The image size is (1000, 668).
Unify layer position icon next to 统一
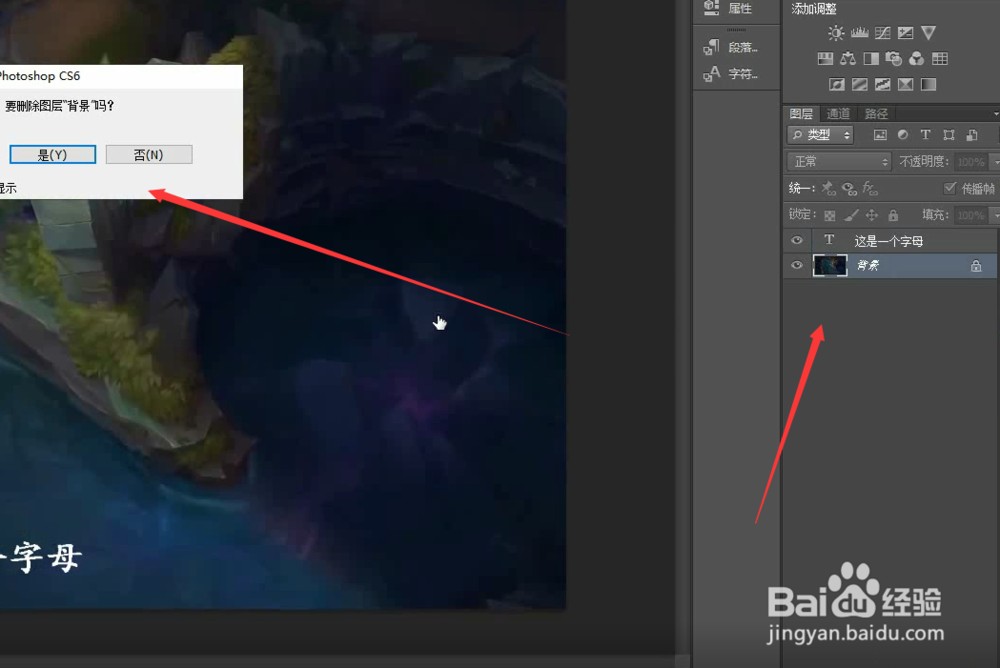click(x=828, y=188)
